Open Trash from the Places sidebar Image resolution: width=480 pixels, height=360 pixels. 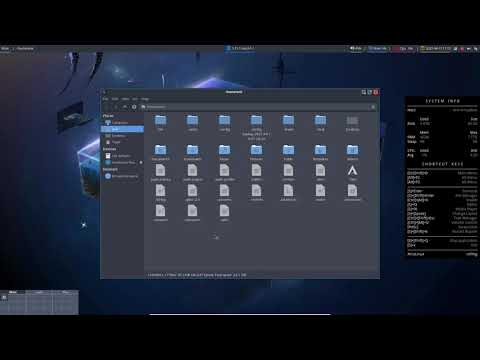point(122,142)
